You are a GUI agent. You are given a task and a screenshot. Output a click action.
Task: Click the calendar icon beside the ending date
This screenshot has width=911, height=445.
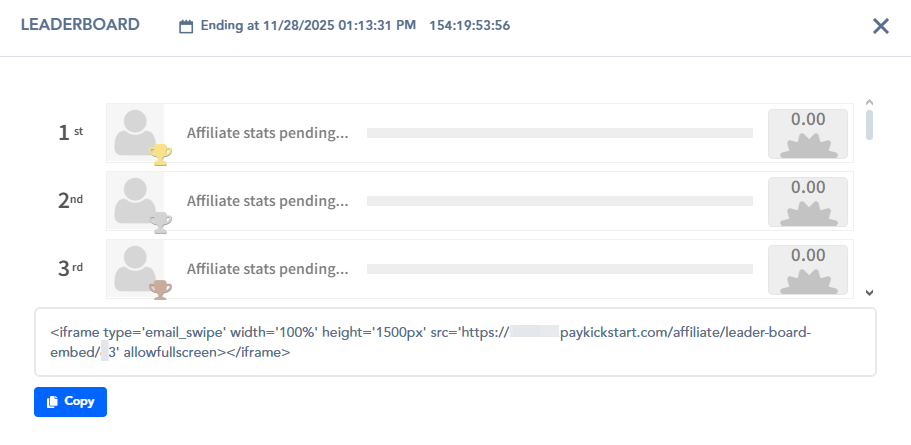186,26
